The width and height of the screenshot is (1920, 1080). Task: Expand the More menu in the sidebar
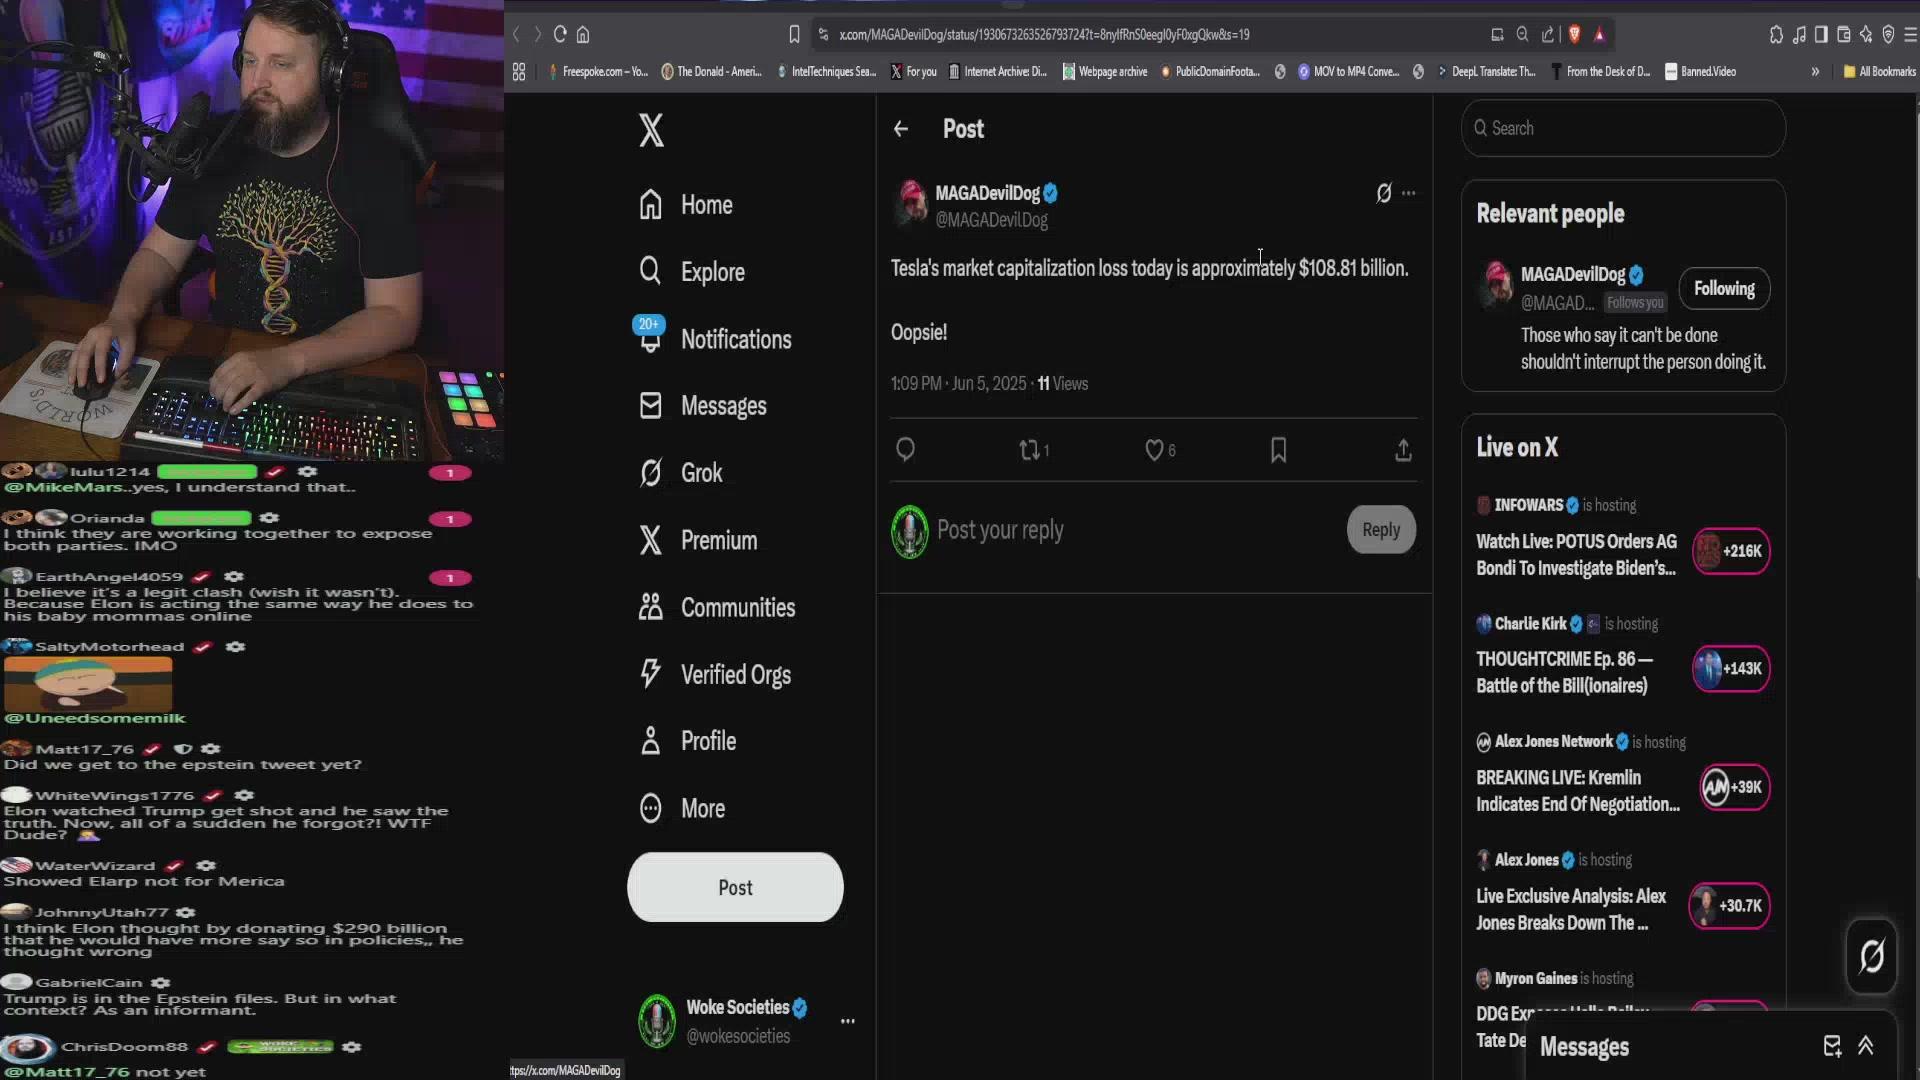coord(682,808)
